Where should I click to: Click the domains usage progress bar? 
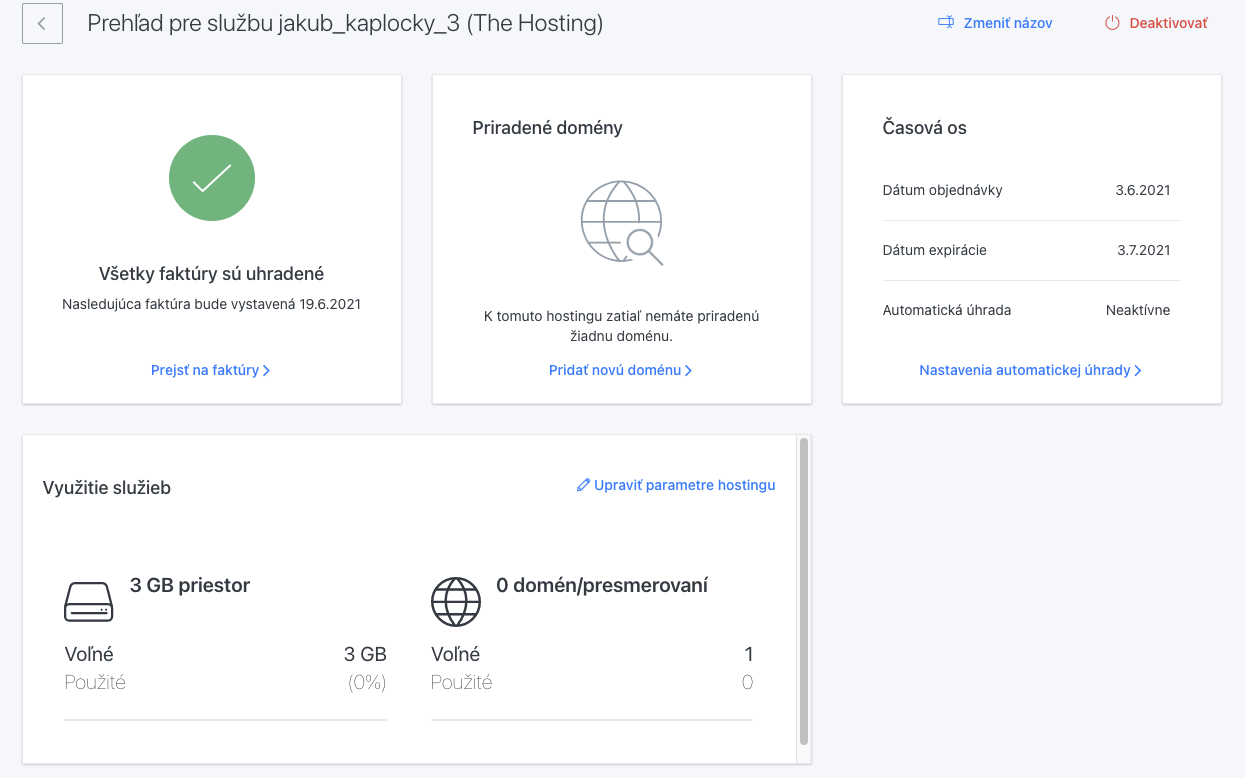(592, 719)
